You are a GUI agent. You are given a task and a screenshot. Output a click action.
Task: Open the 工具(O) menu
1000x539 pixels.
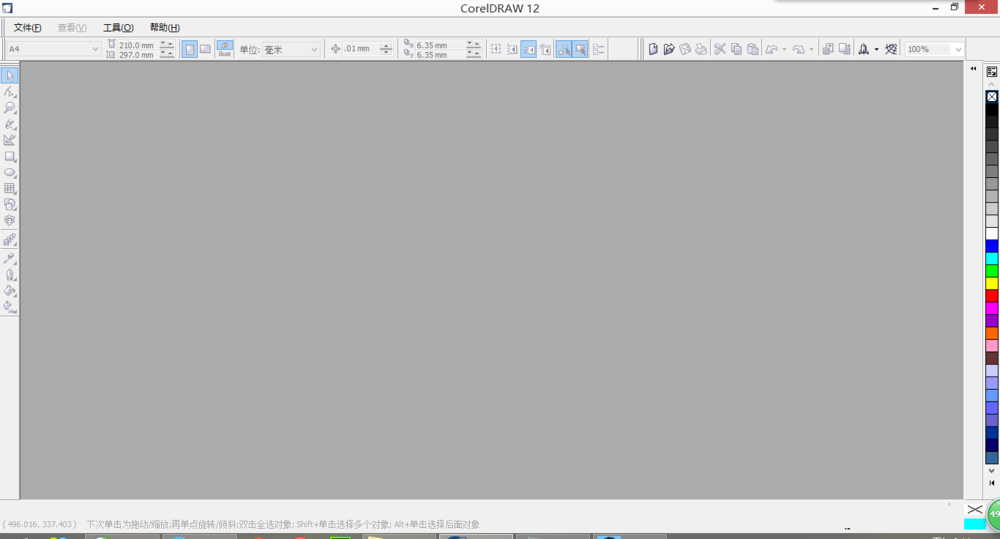[x=118, y=27]
